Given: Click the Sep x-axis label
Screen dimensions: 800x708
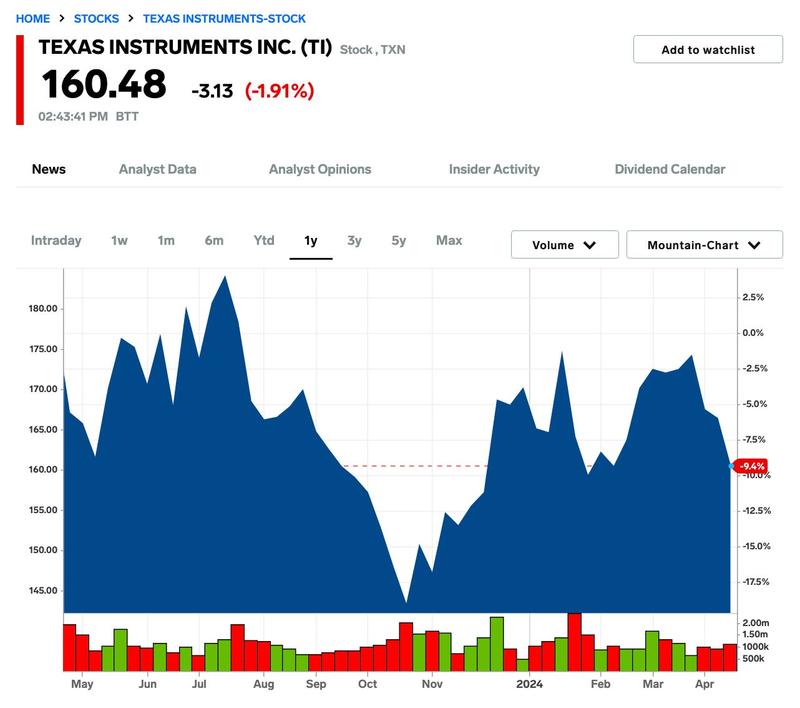Looking at the screenshot, I should point(316,684).
